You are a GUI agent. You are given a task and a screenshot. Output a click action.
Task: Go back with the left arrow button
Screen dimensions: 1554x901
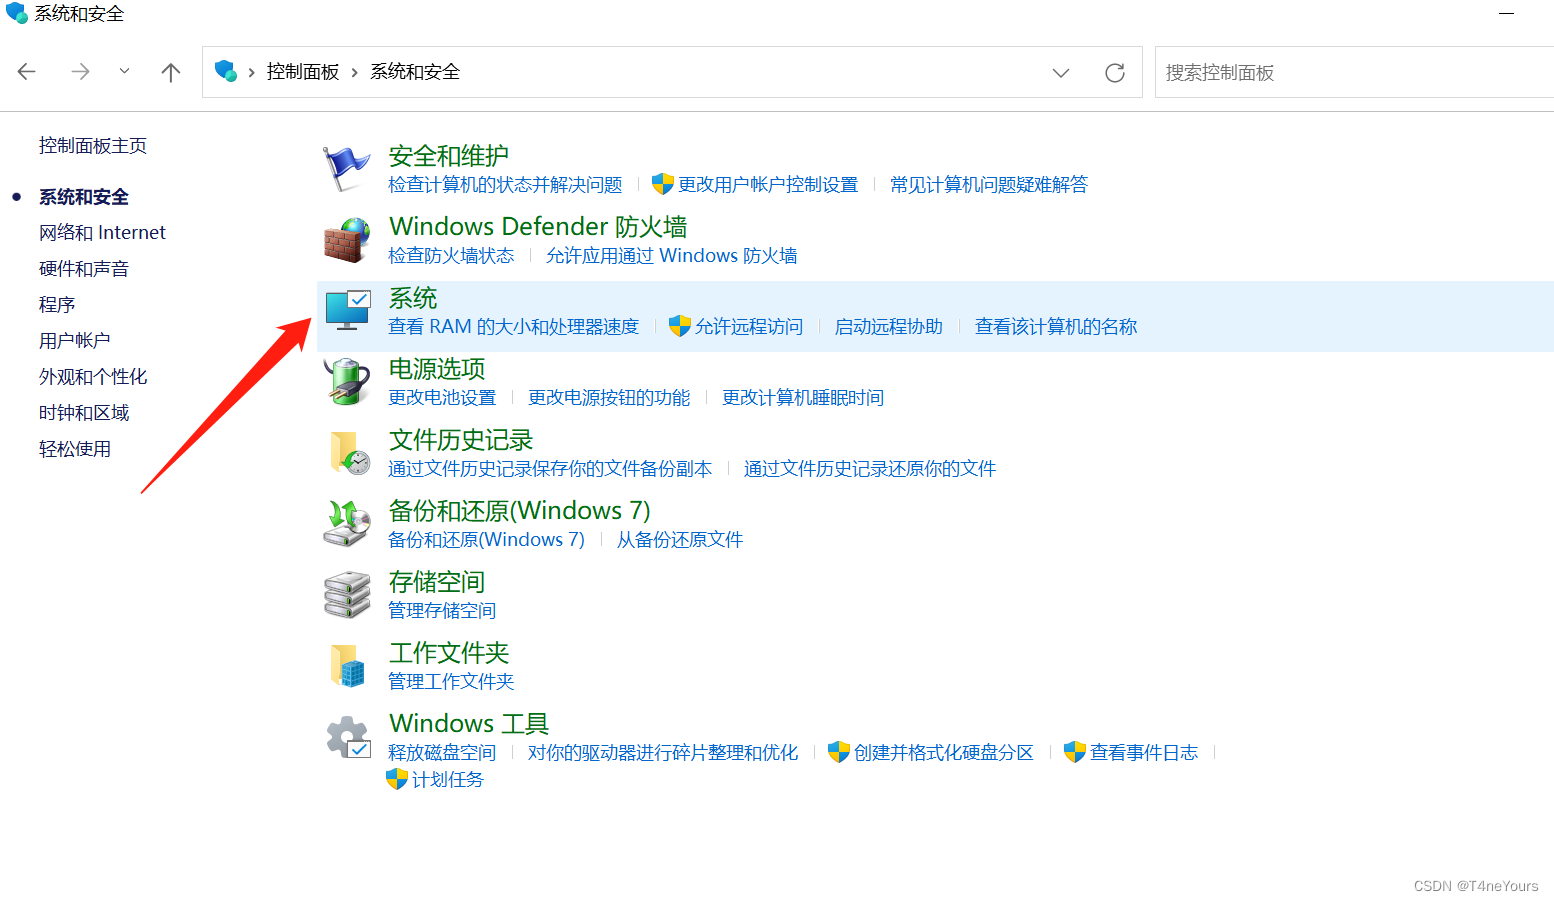[x=27, y=72]
